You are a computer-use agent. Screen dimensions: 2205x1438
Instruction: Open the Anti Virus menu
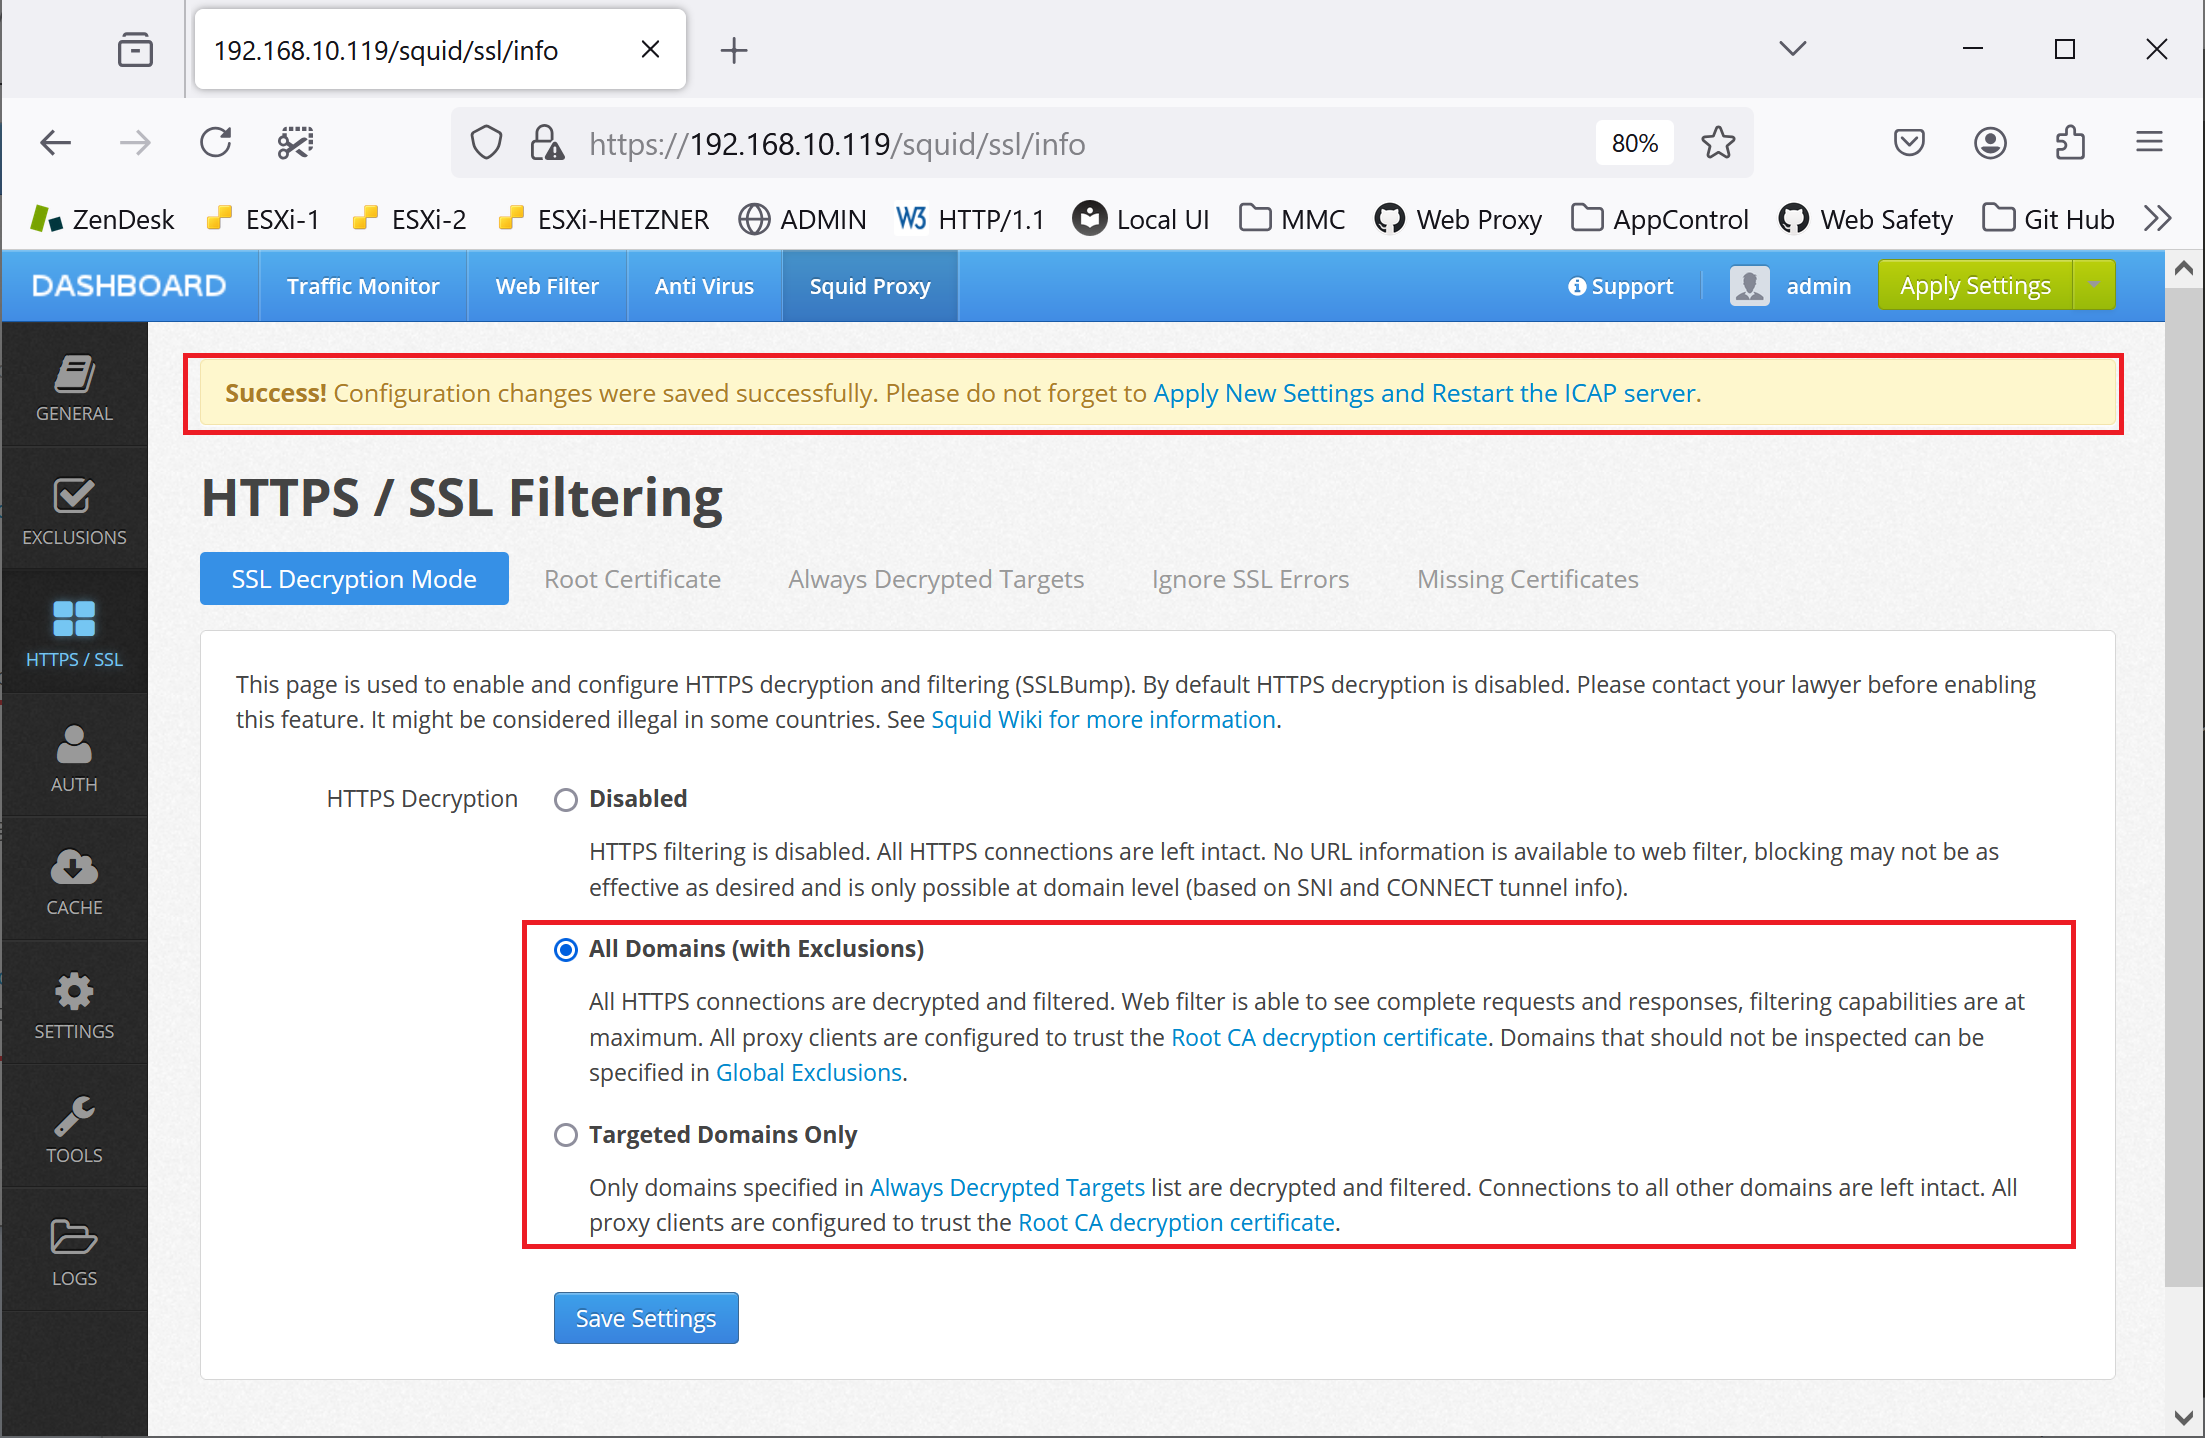[704, 286]
